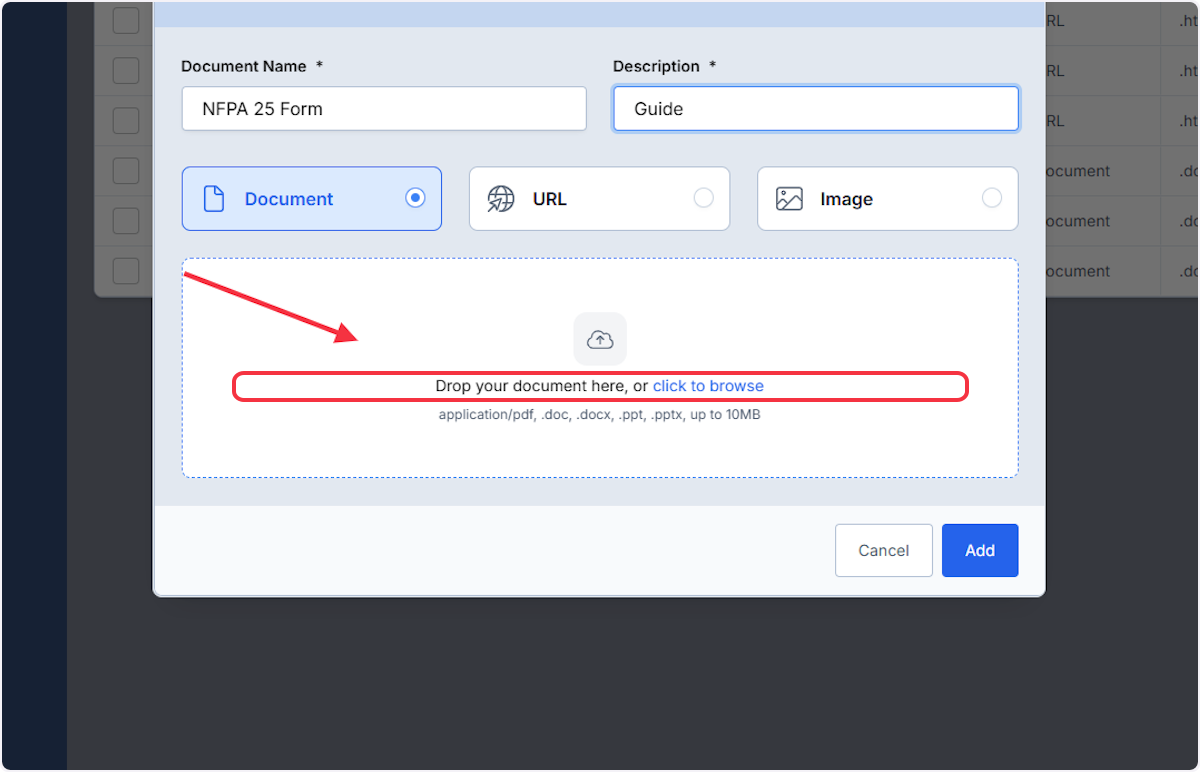Click the 'Drop your document here' text
This screenshot has height=772, width=1200.
(532, 386)
